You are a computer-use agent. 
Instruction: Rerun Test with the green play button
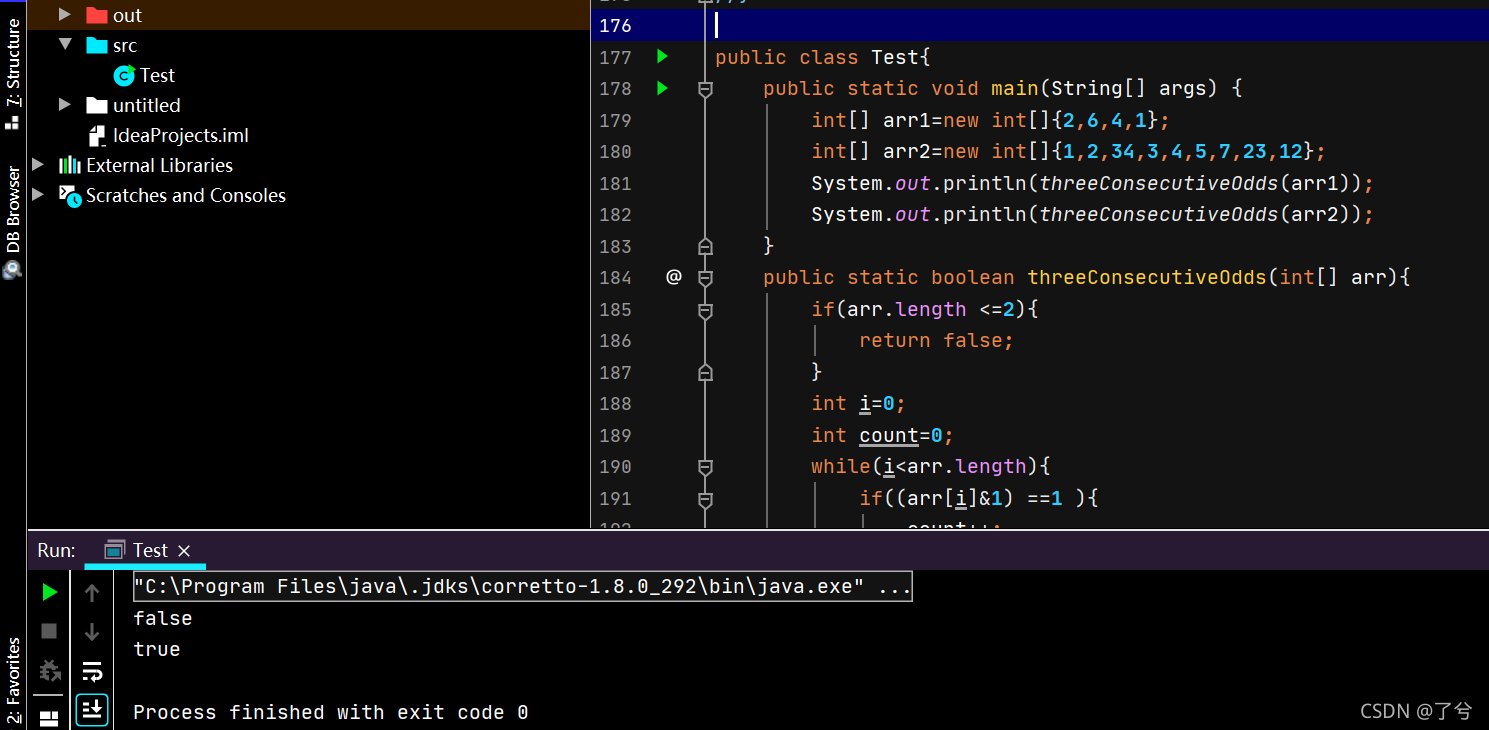[x=49, y=593]
